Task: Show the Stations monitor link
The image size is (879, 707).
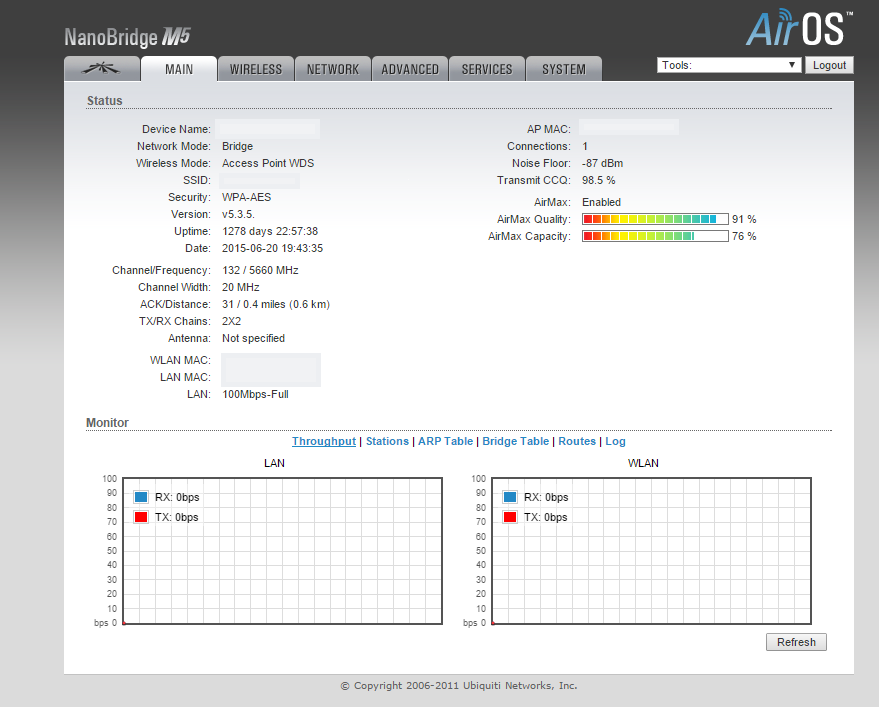Action: pyautogui.click(x=387, y=441)
